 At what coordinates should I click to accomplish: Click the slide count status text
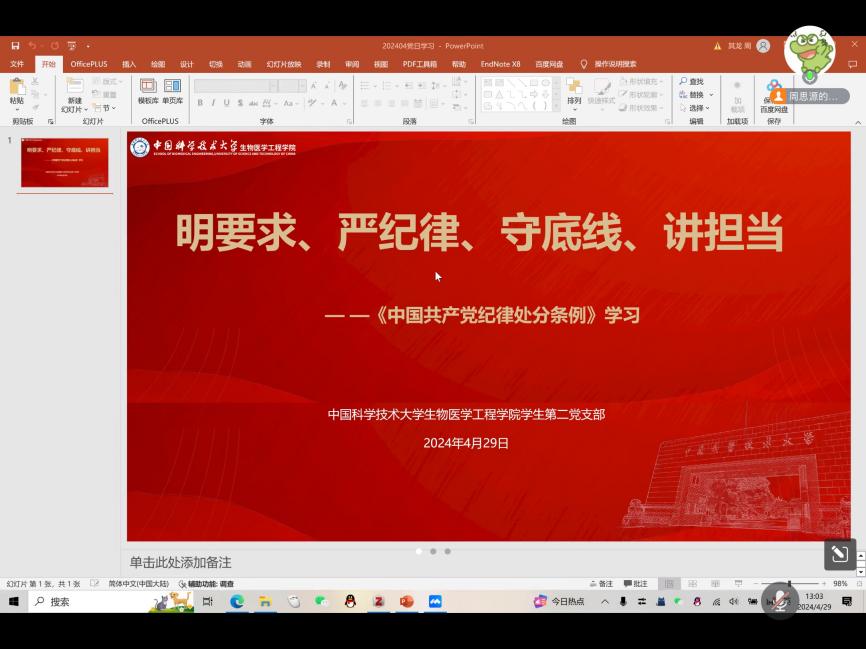tap(44, 584)
